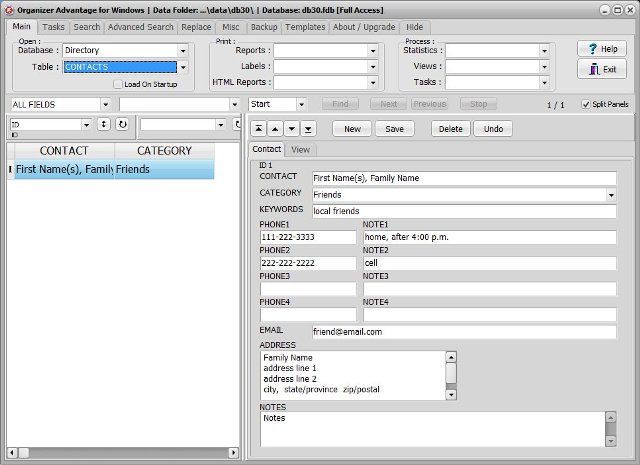Open the Misc tab
The image size is (640, 465).
231,27
